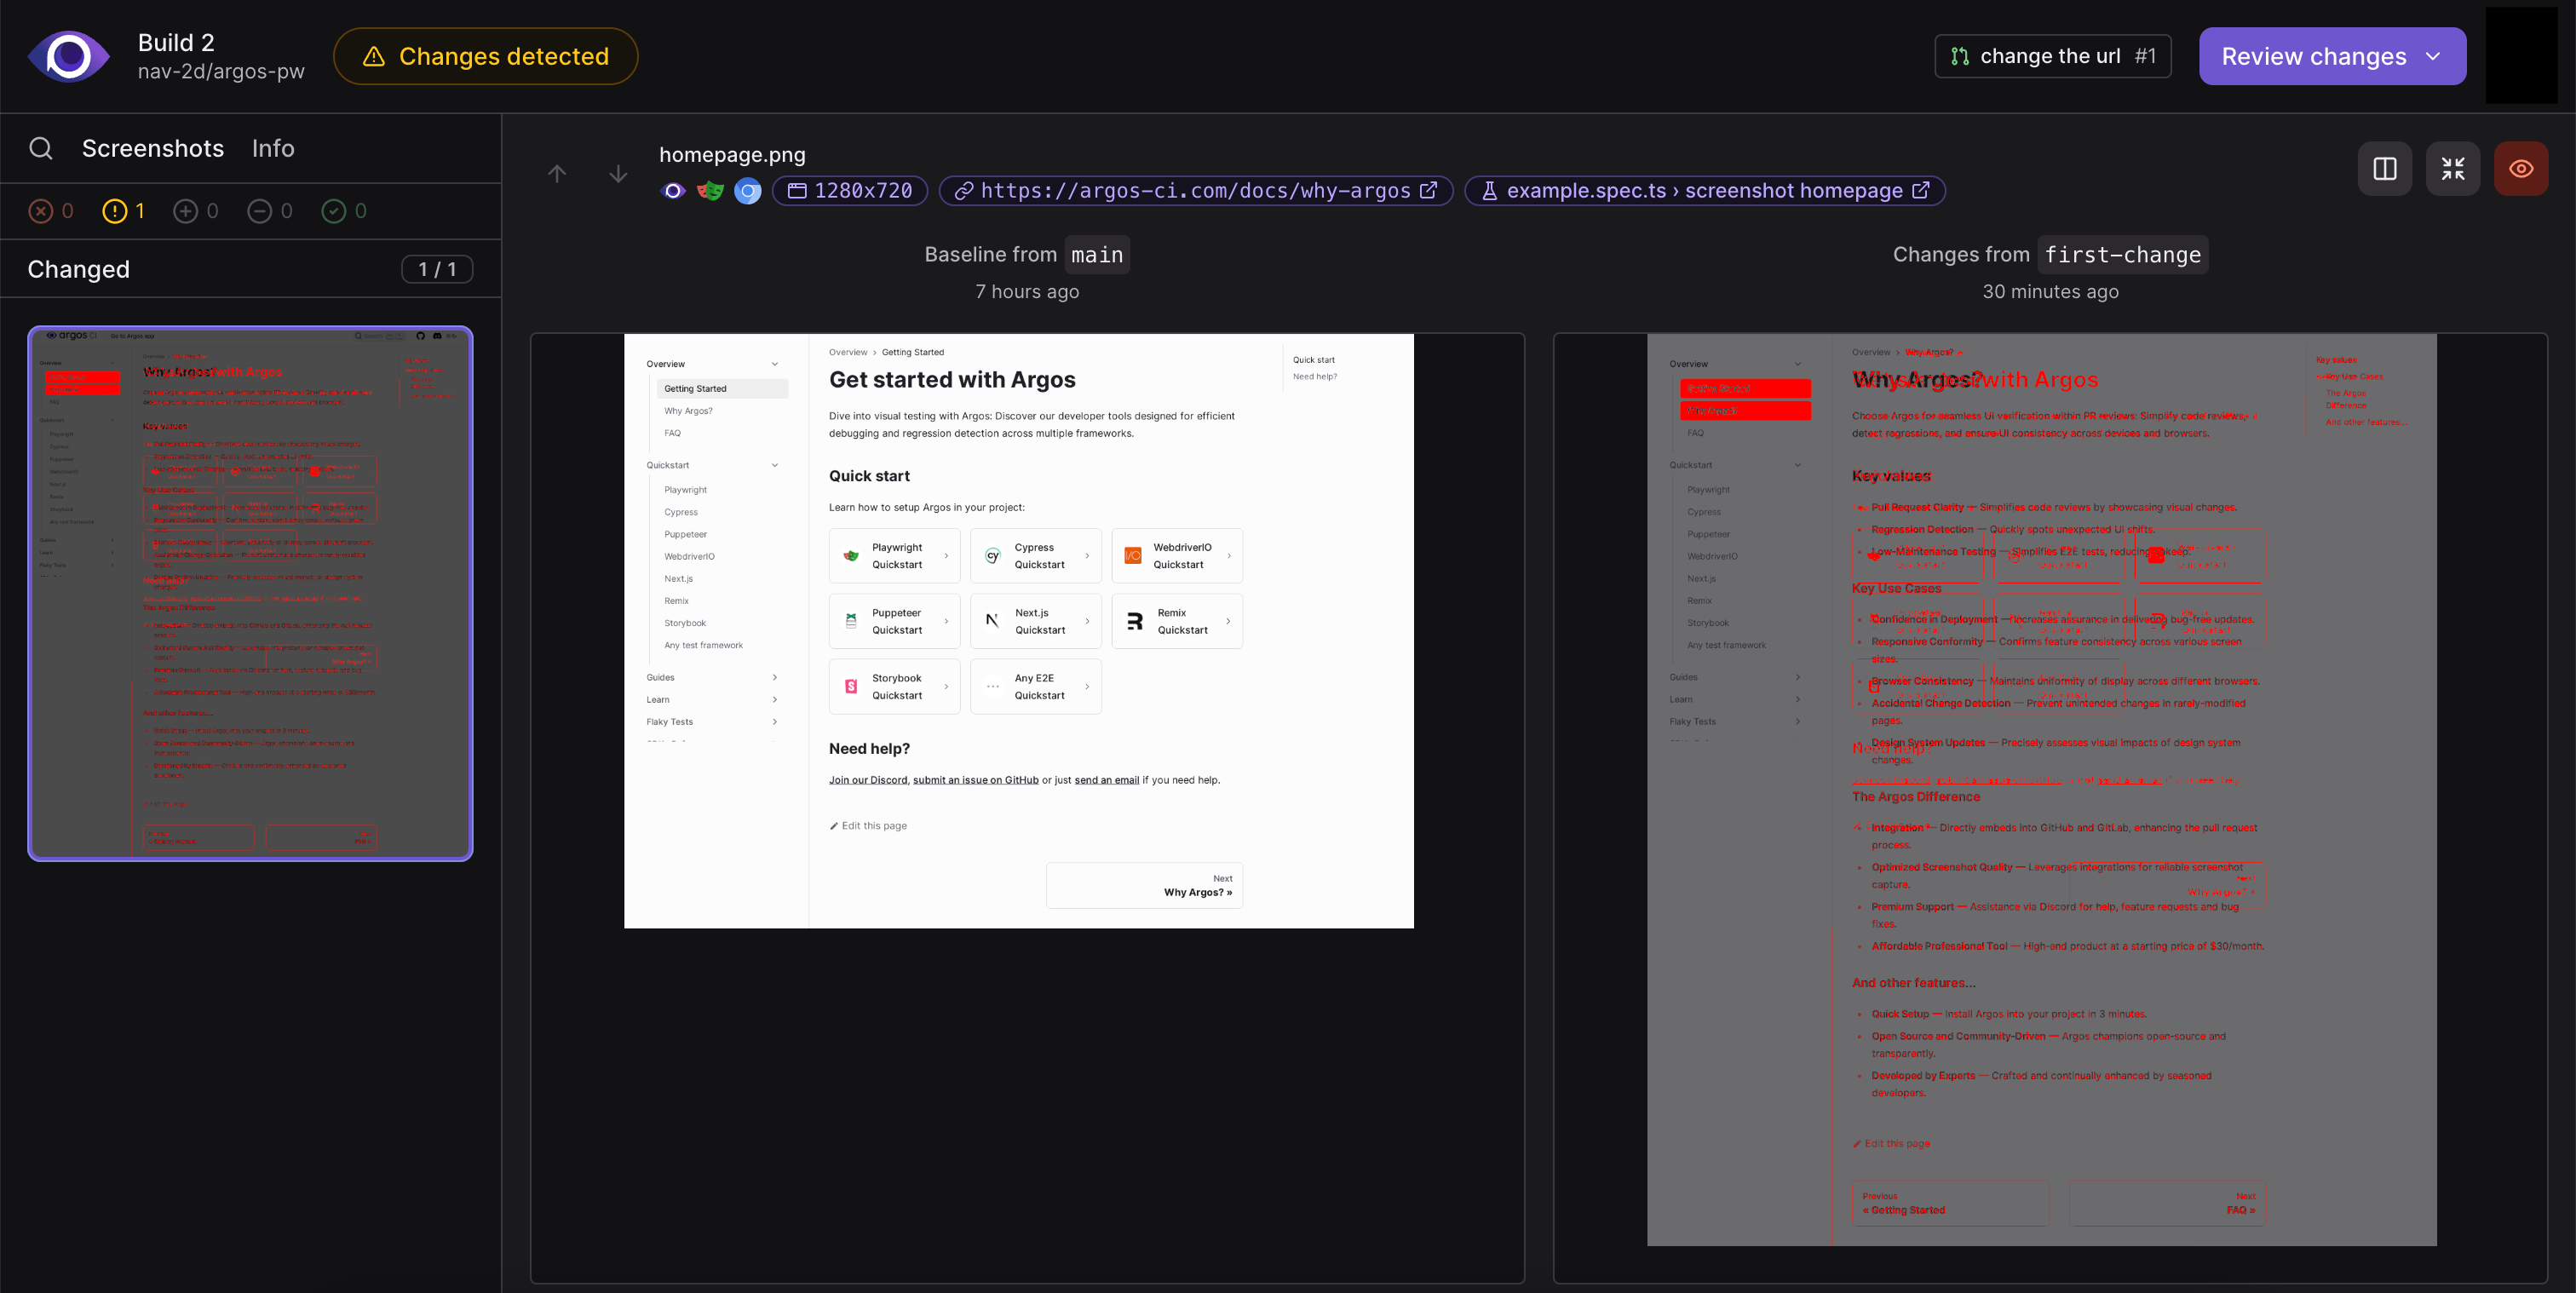Image resolution: width=2576 pixels, height=1293 pixels.
Task: Click the Chrome browser icon
Action: point(747,190)
